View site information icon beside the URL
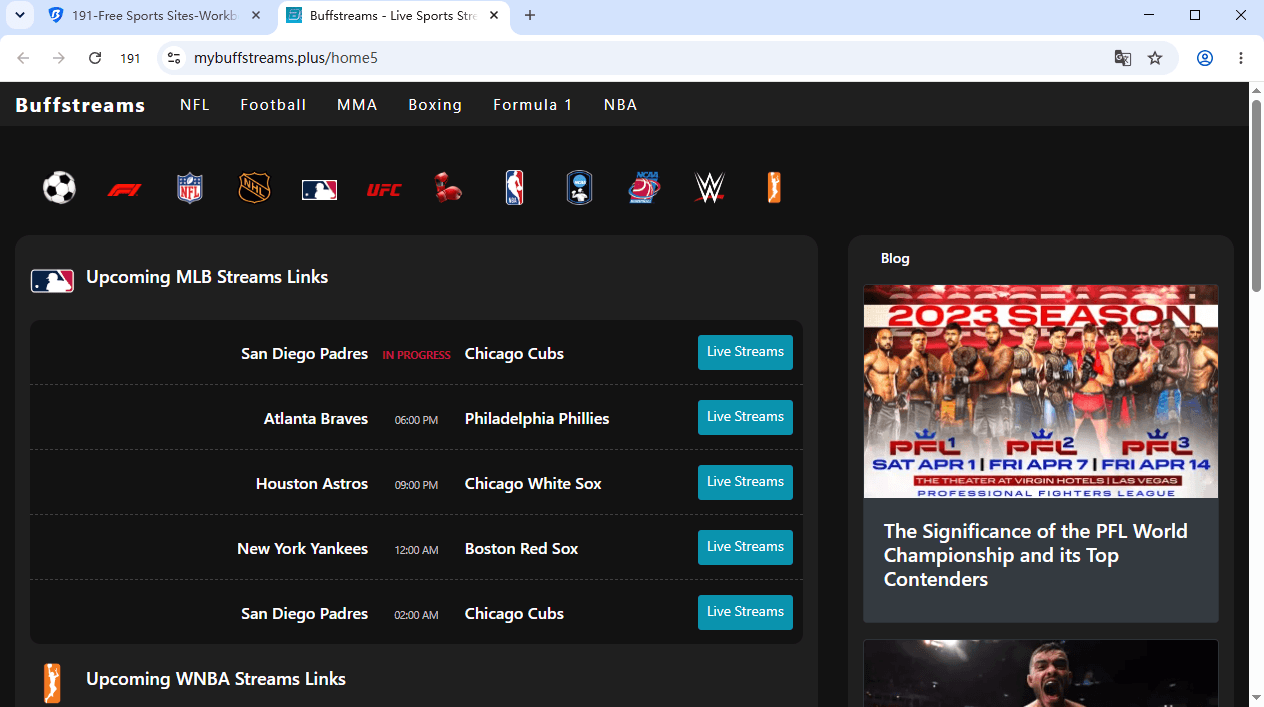The image size is (1264, 707). (174, 58)
